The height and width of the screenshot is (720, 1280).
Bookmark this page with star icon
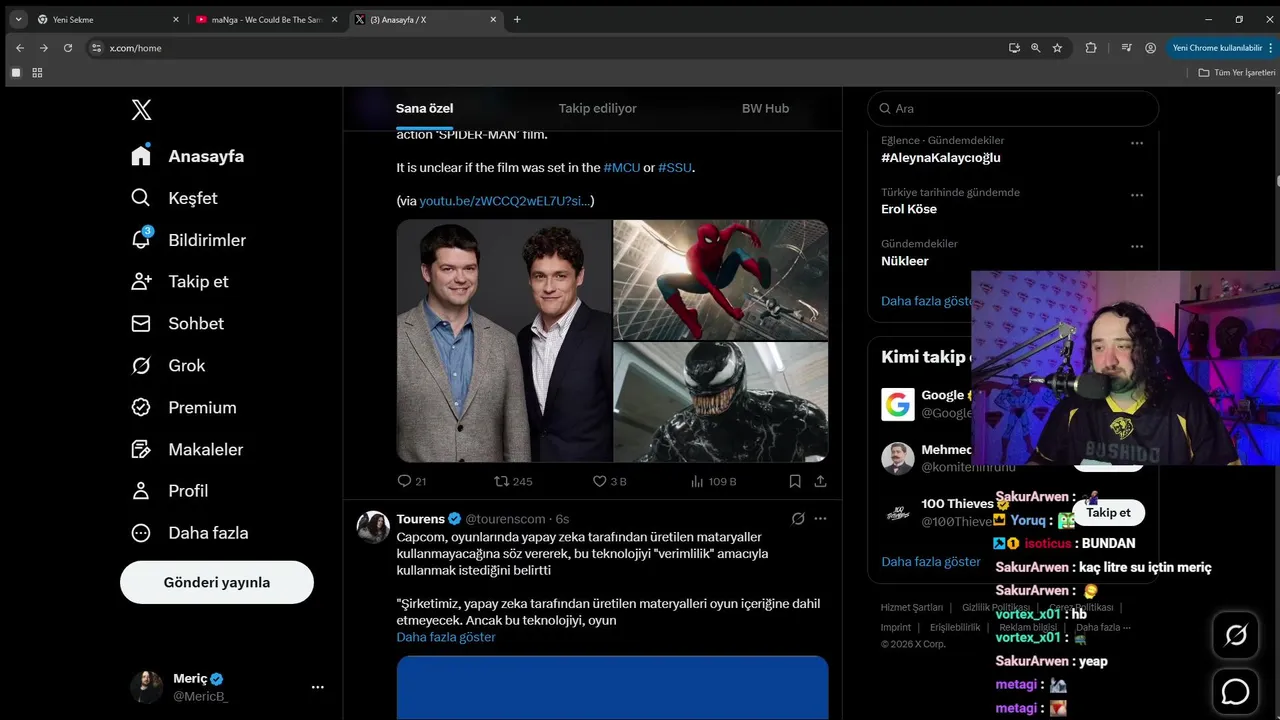1057,48
